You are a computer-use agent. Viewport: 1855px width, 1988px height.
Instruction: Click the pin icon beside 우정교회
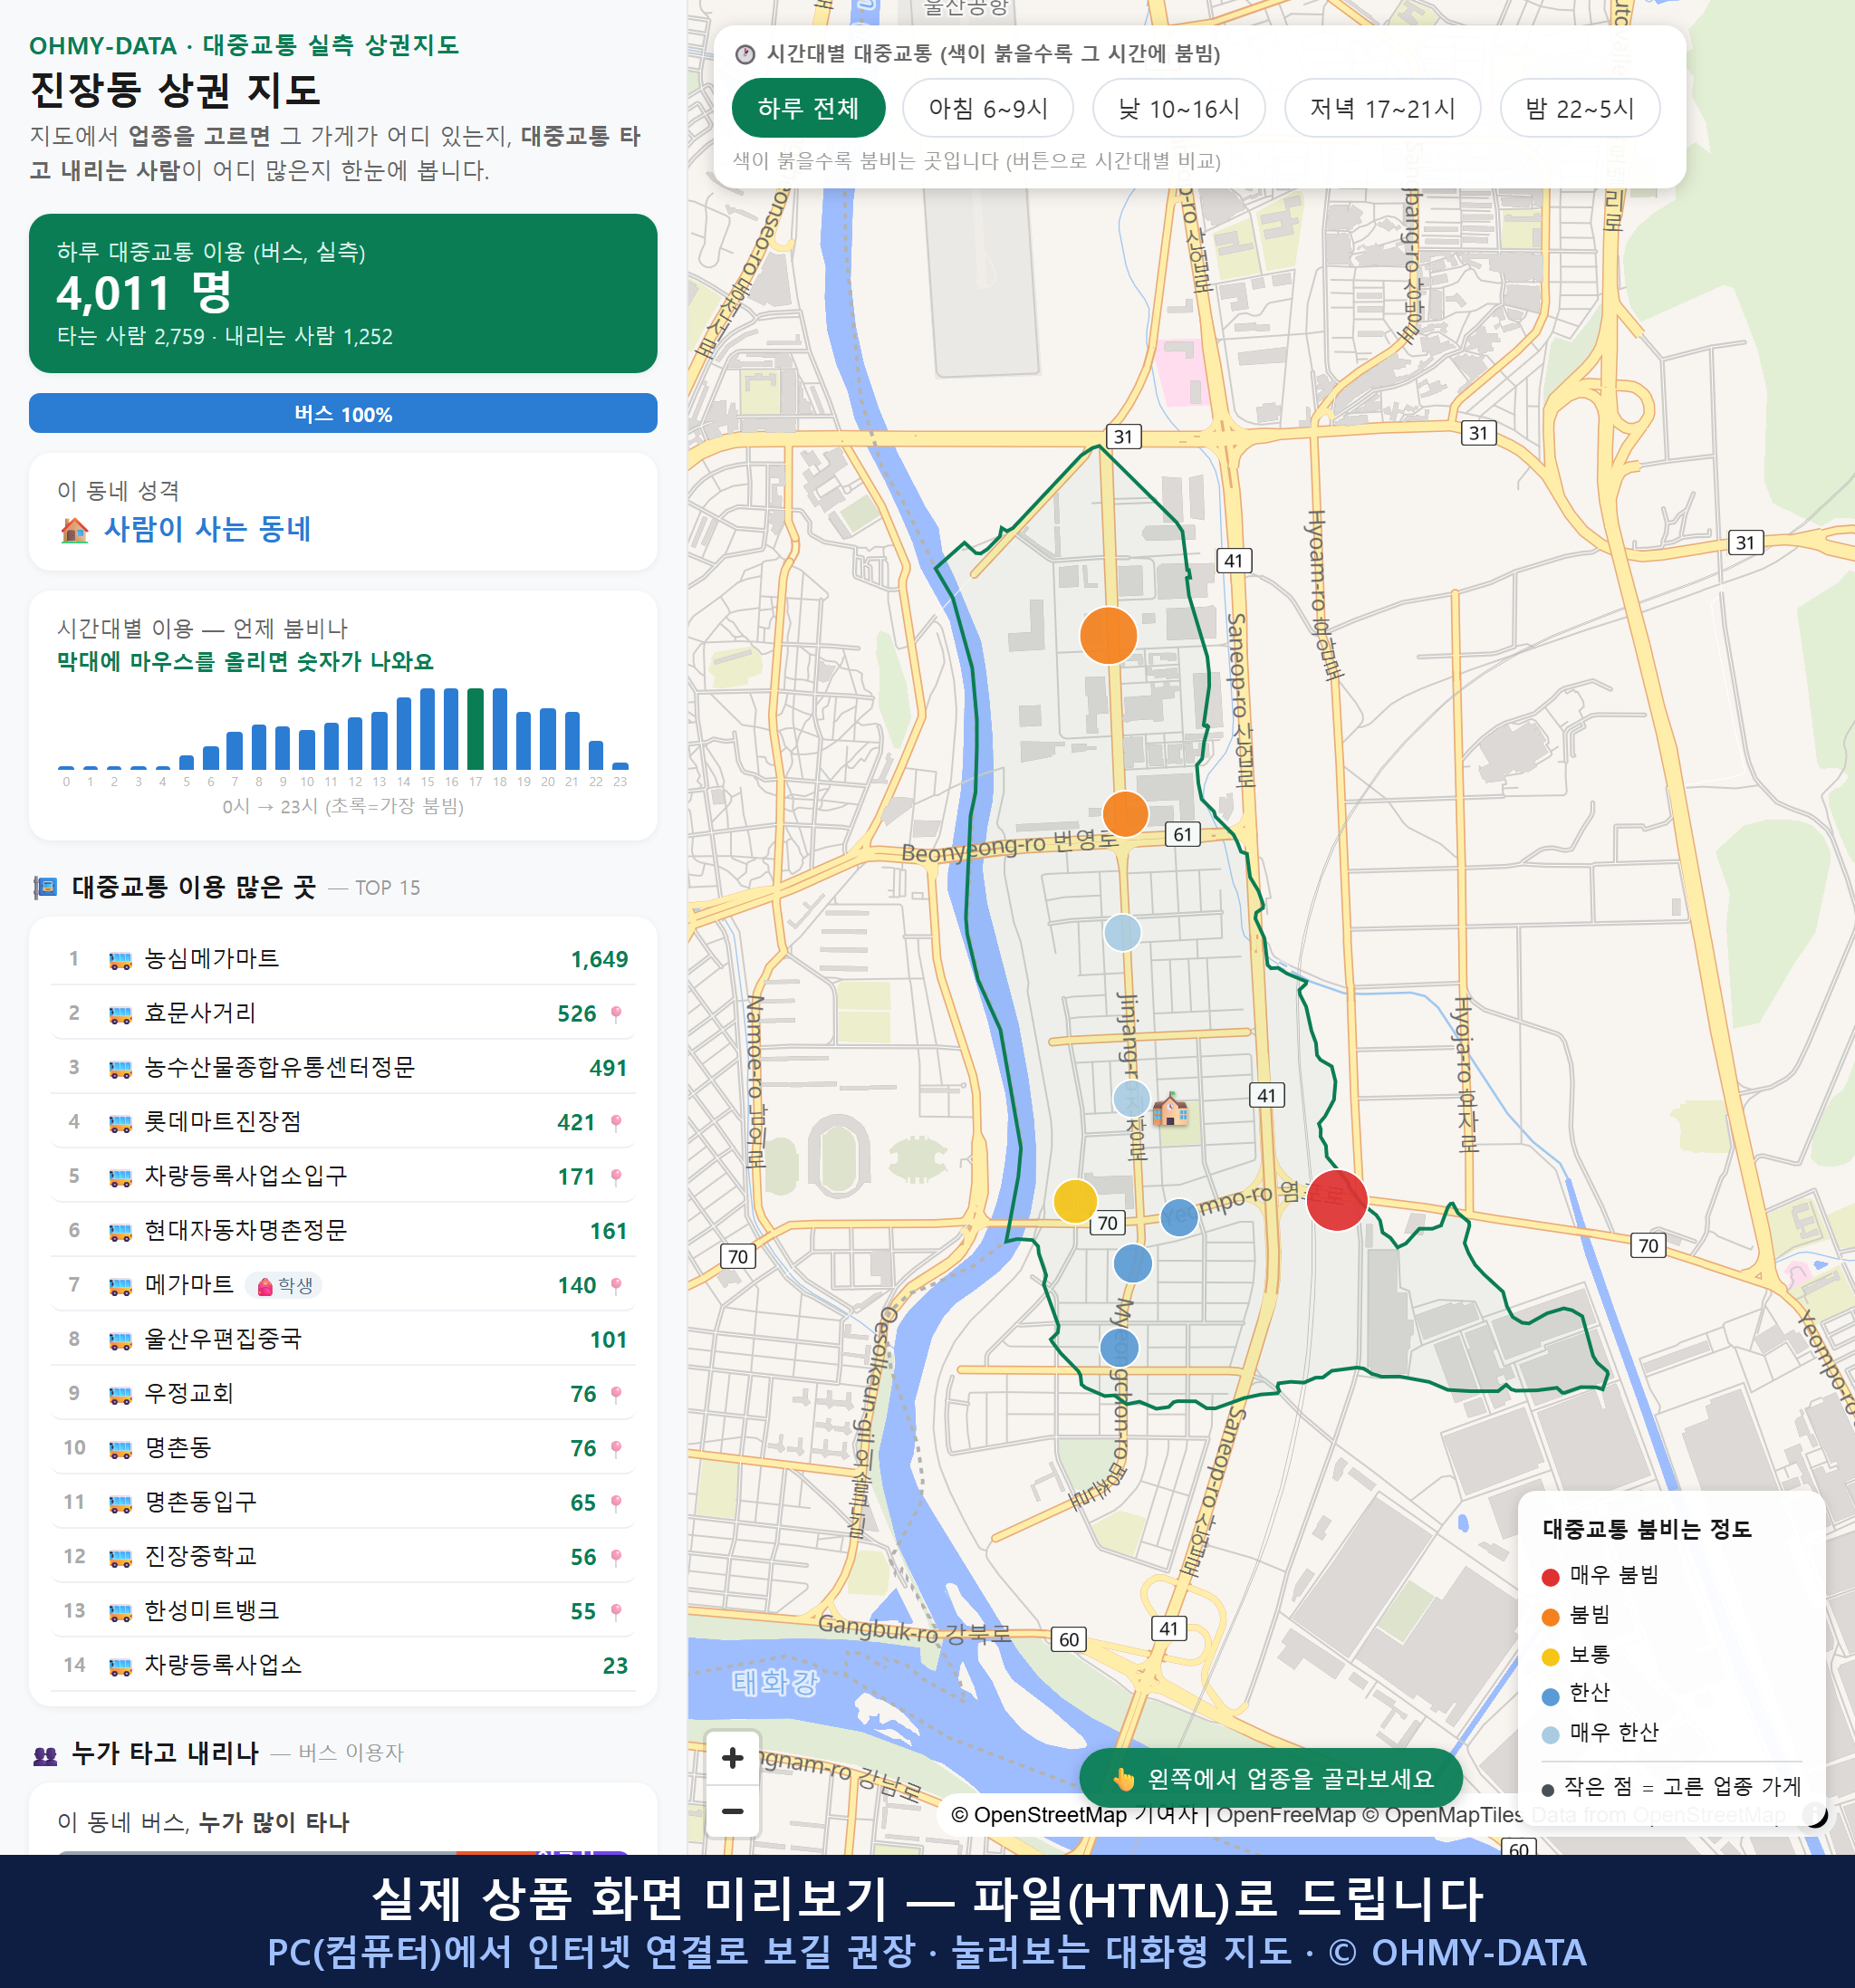(616, 1394)
